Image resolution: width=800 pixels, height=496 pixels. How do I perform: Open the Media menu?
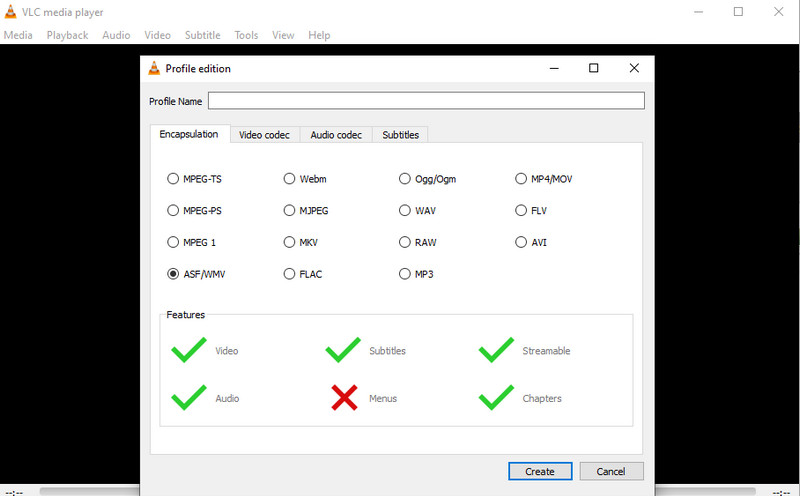pos(18,35)
